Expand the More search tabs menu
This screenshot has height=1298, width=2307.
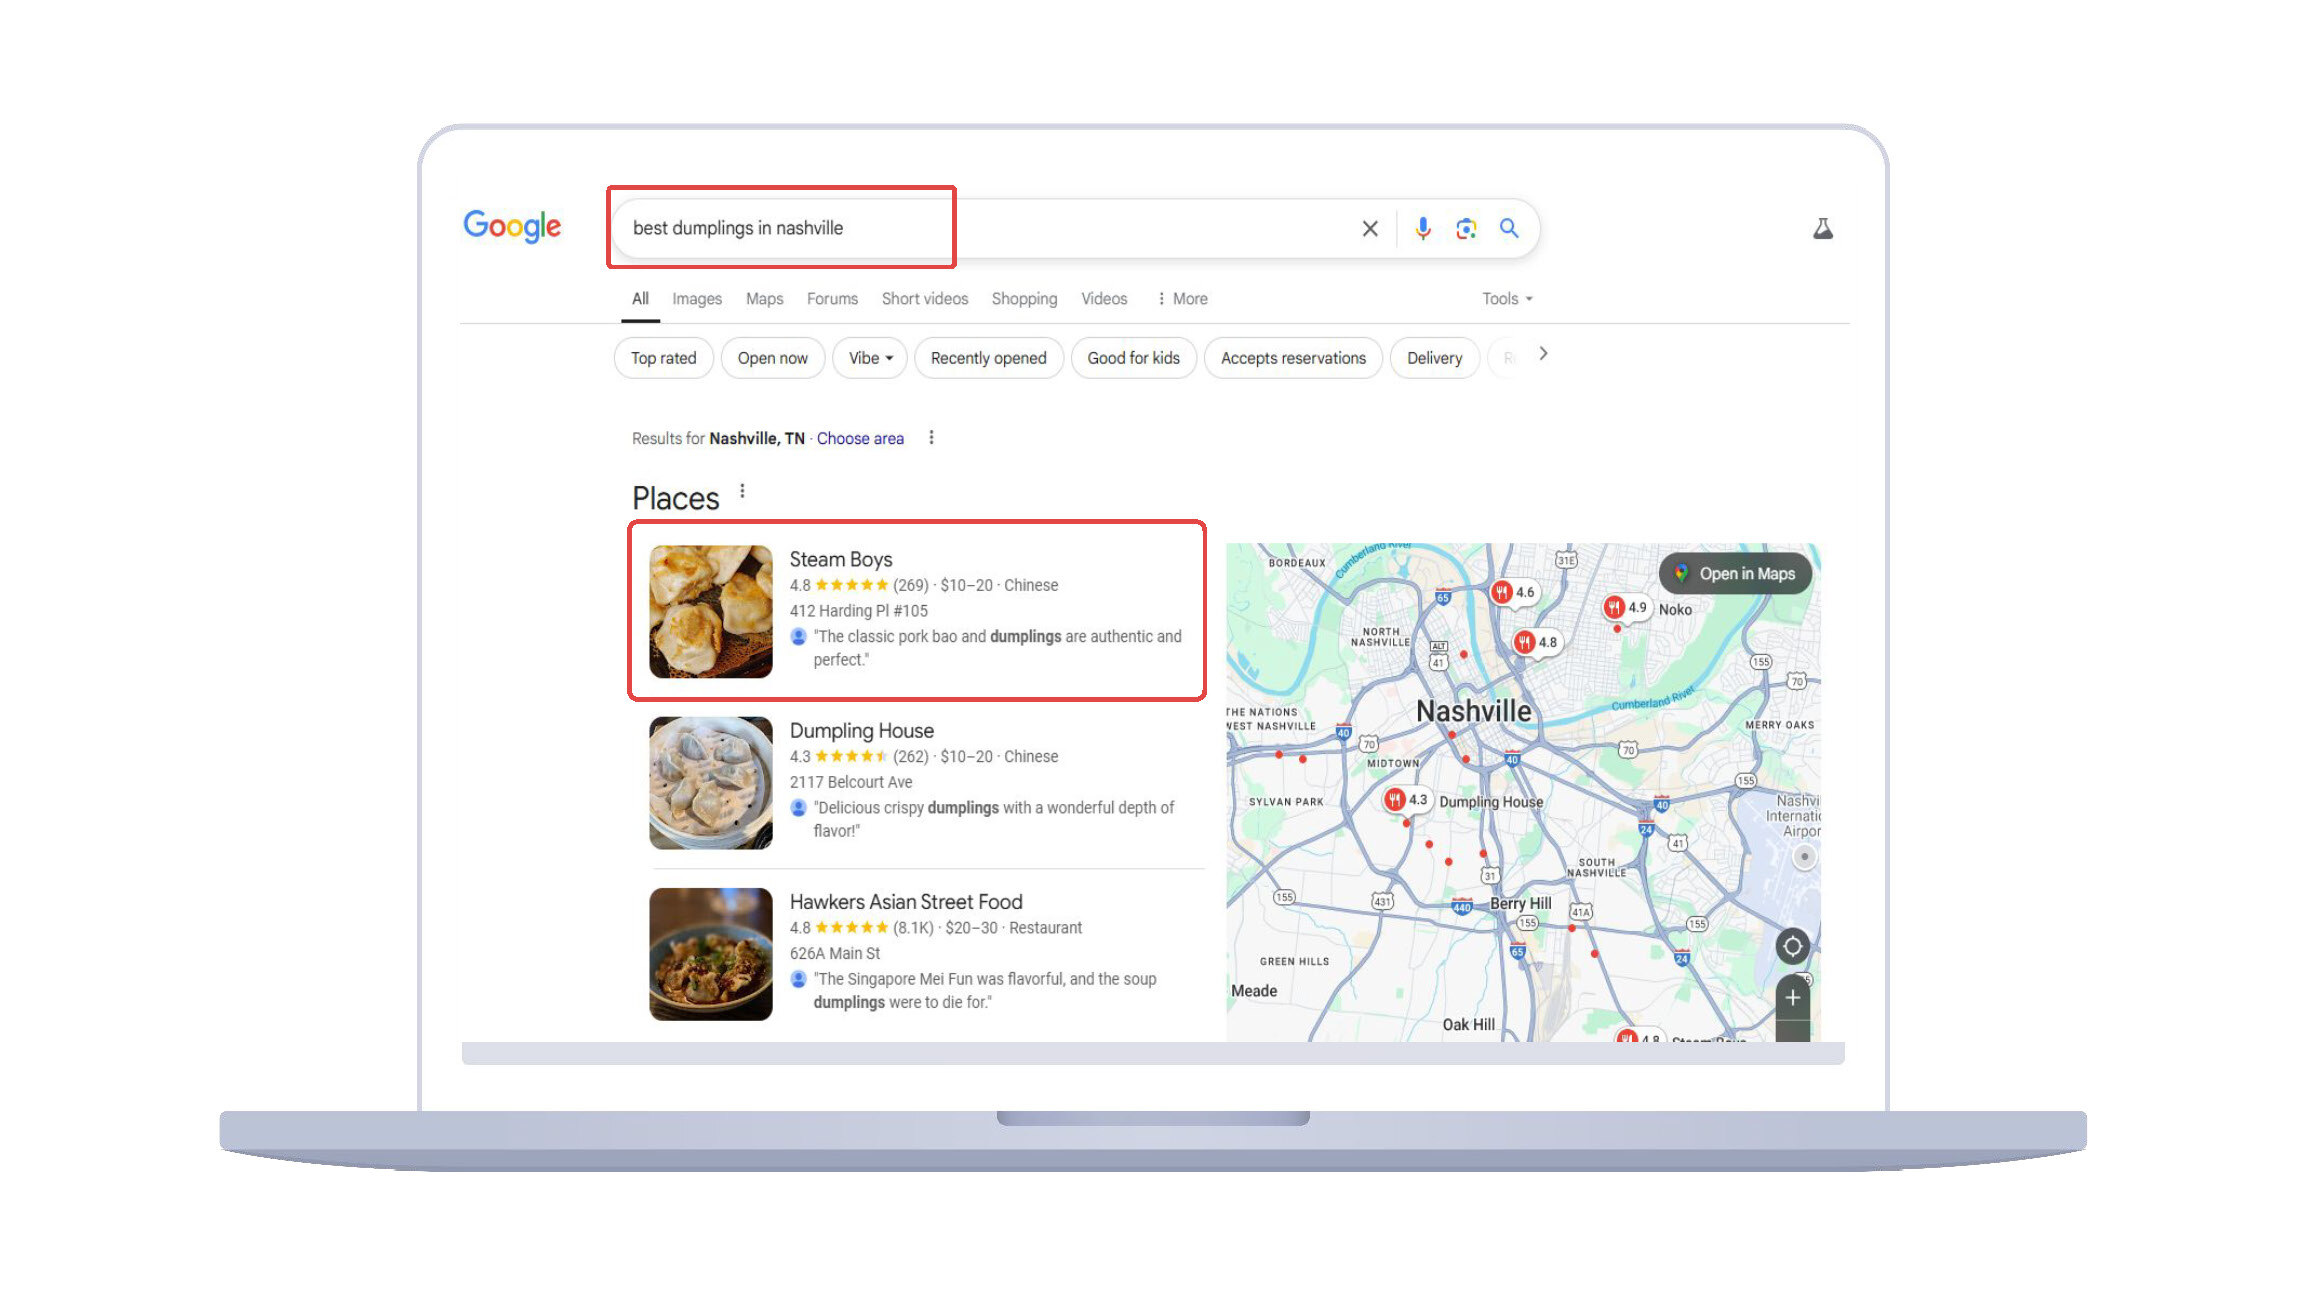[1182, 299]
